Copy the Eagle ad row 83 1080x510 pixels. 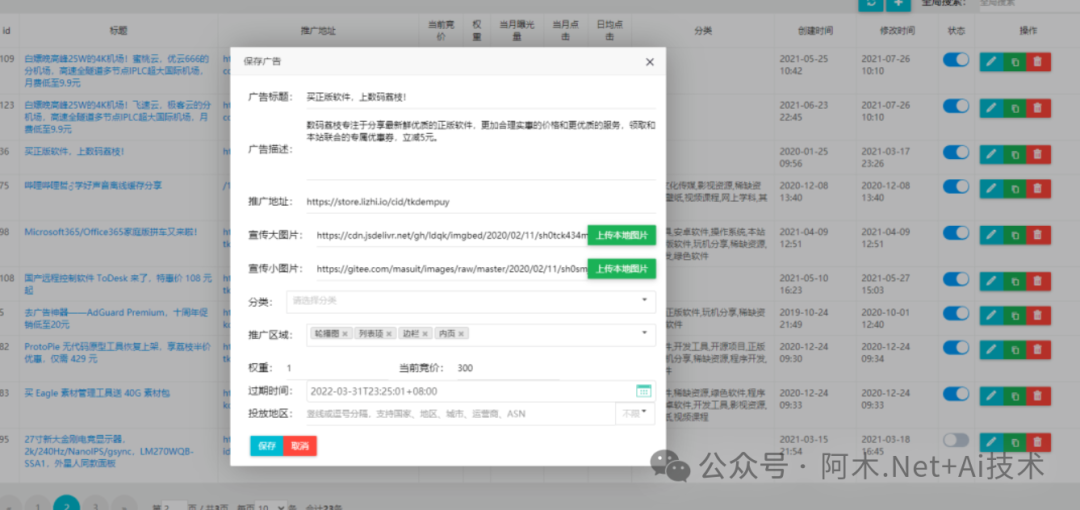click(x=1015, y=396)
